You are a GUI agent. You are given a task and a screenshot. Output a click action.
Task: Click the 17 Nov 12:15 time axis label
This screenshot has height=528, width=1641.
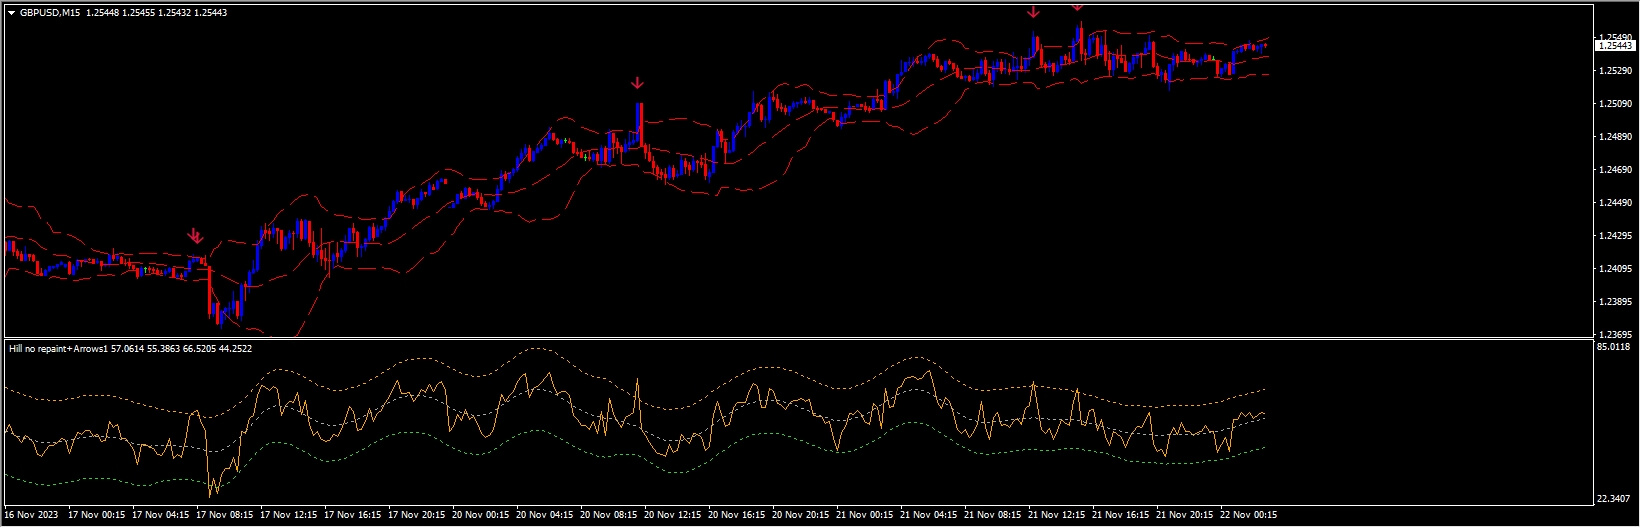[x=289, y=515]
